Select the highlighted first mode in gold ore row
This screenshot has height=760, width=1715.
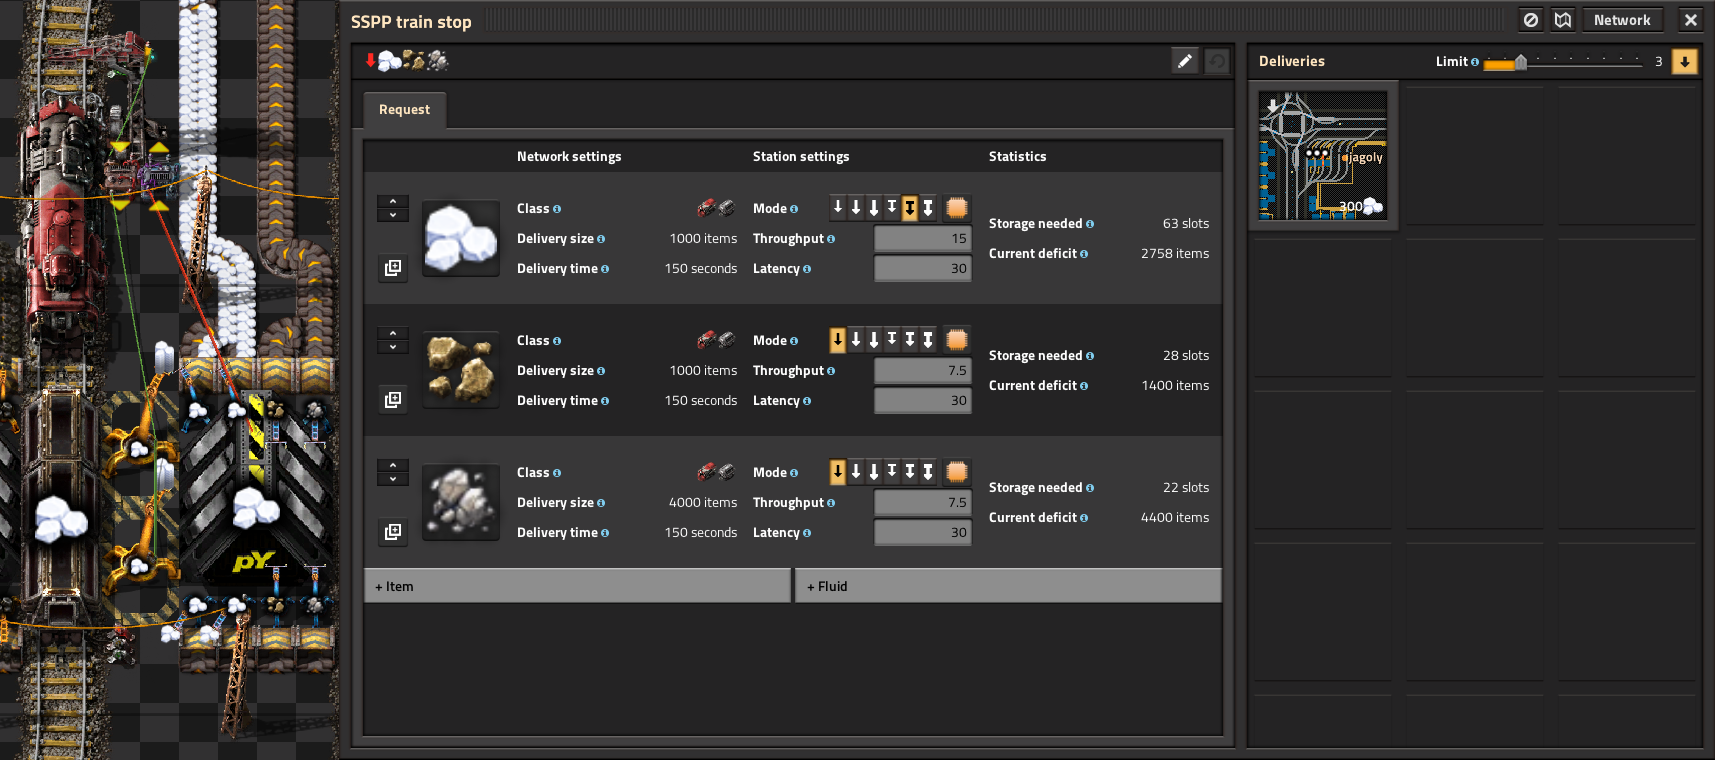838,340
